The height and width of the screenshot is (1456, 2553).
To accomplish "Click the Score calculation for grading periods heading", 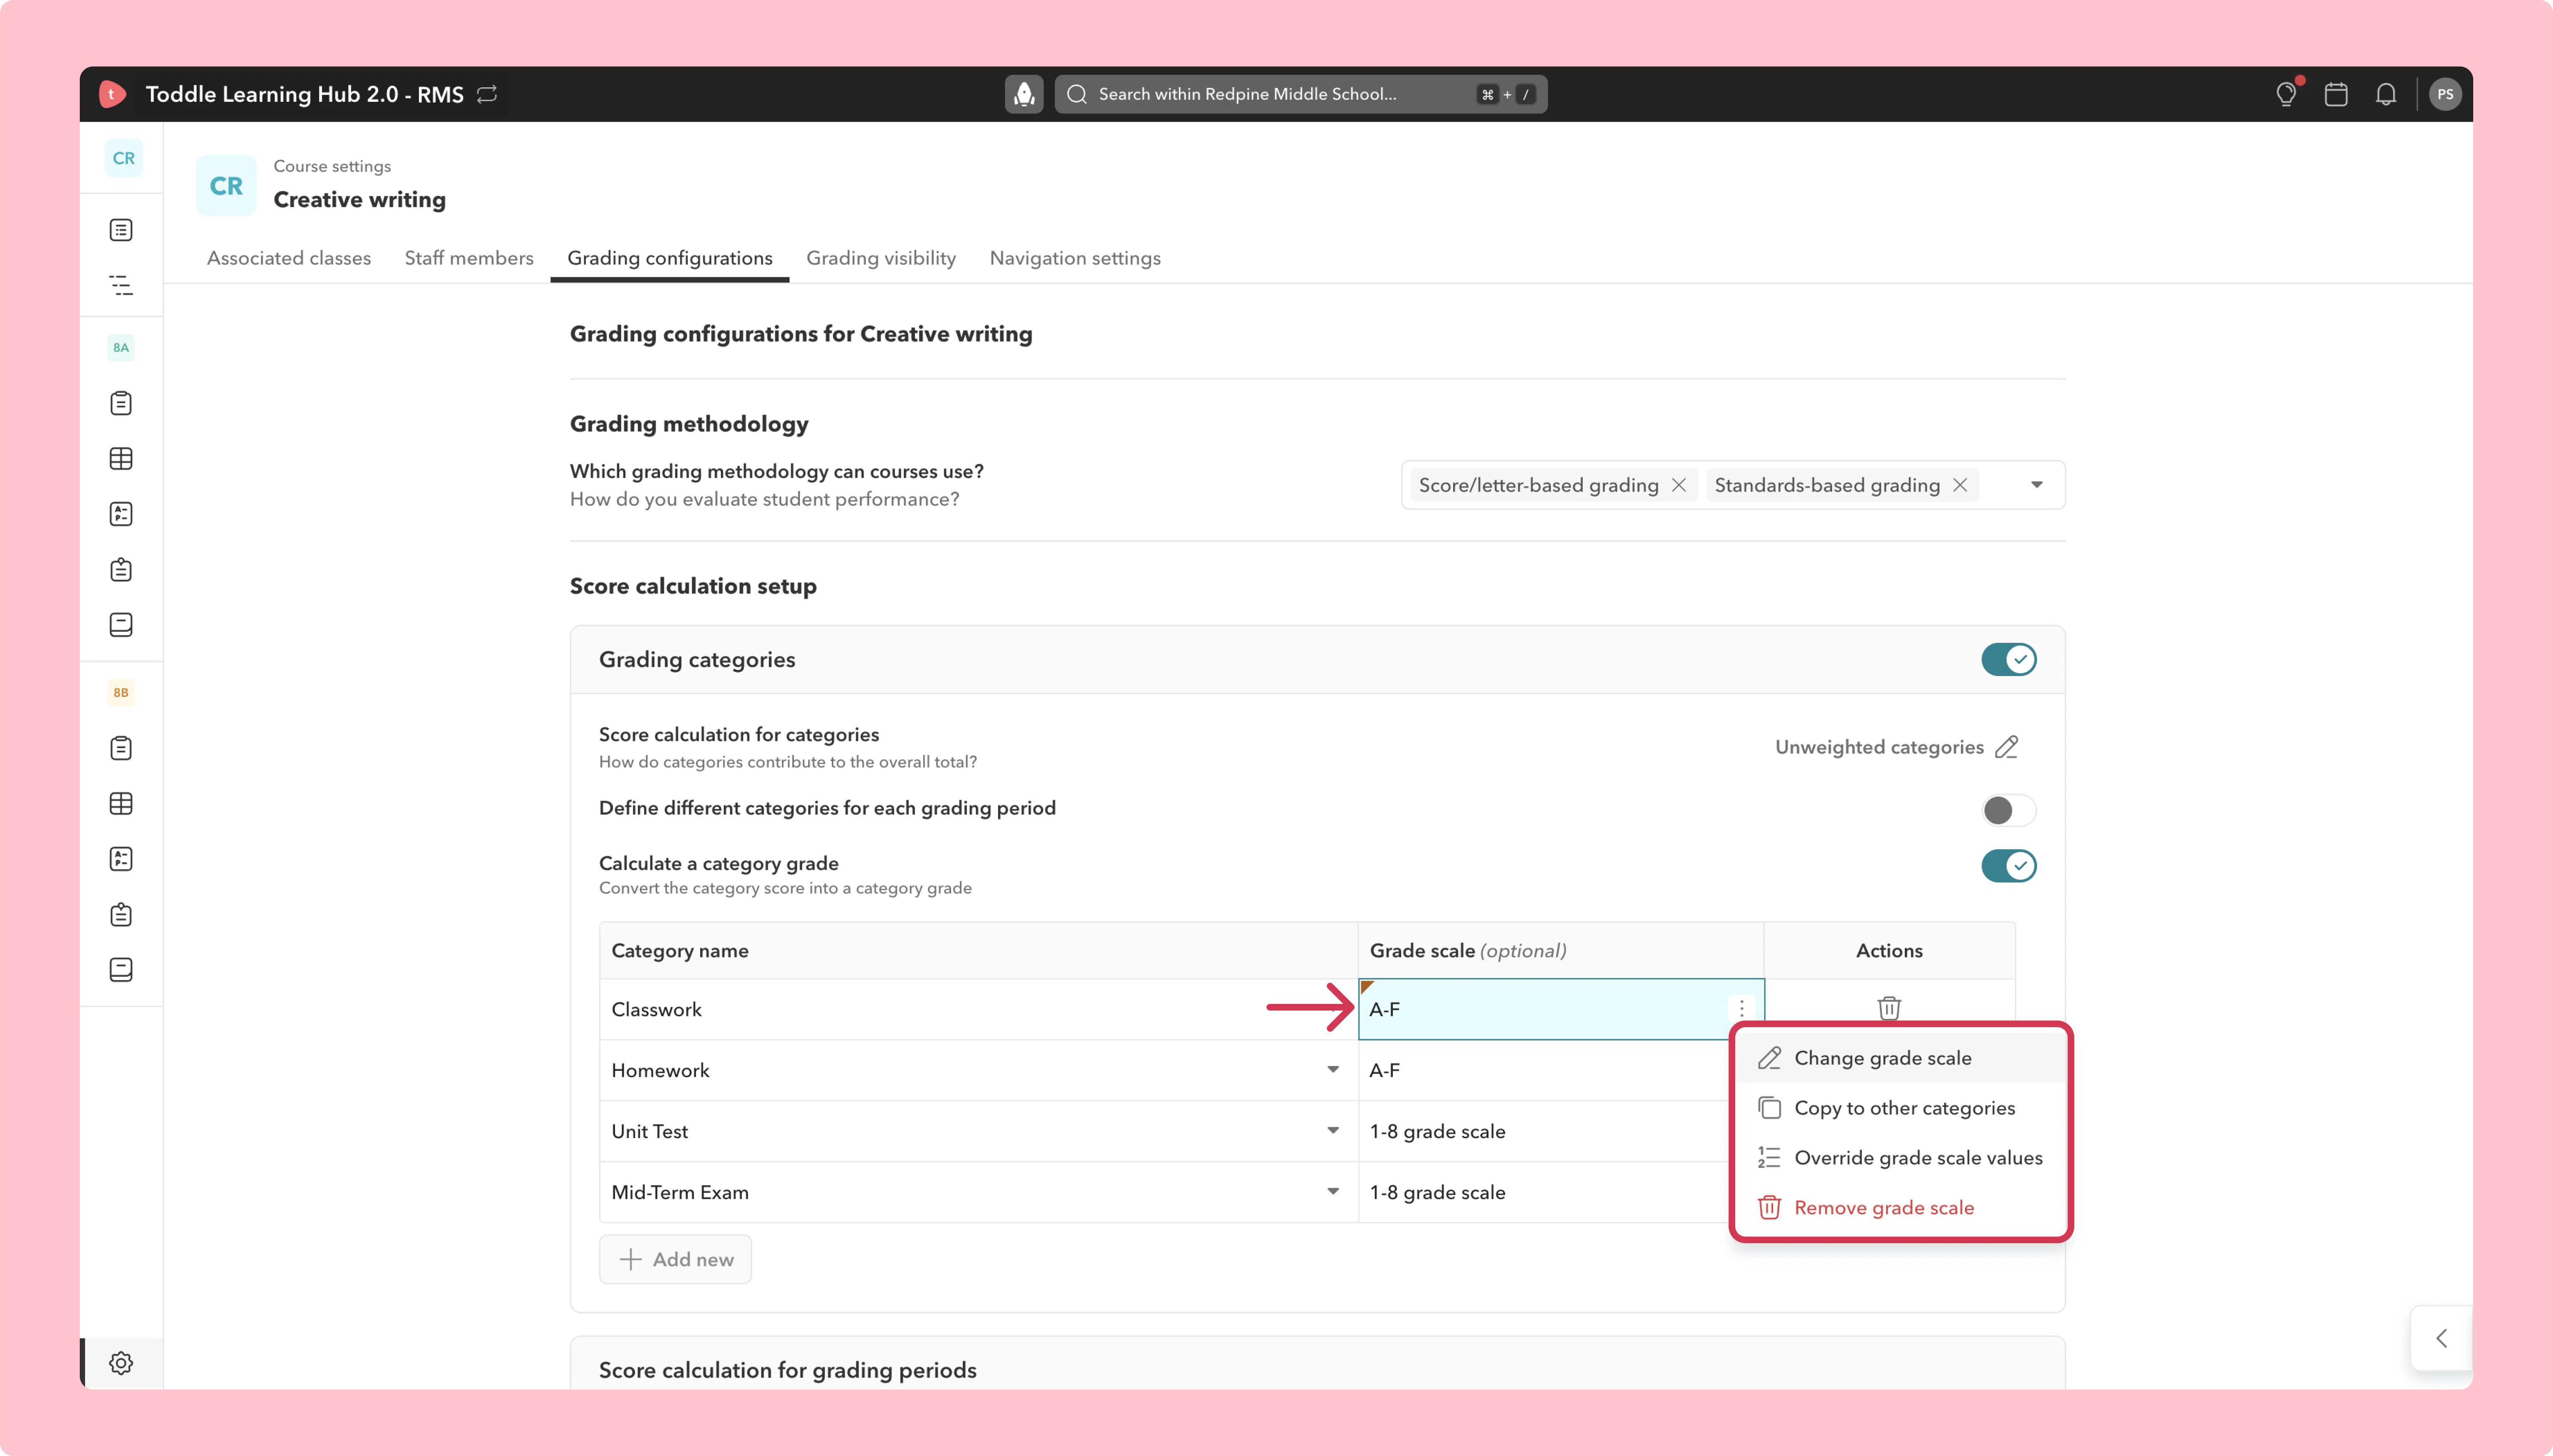I will tap(788, 1370).
